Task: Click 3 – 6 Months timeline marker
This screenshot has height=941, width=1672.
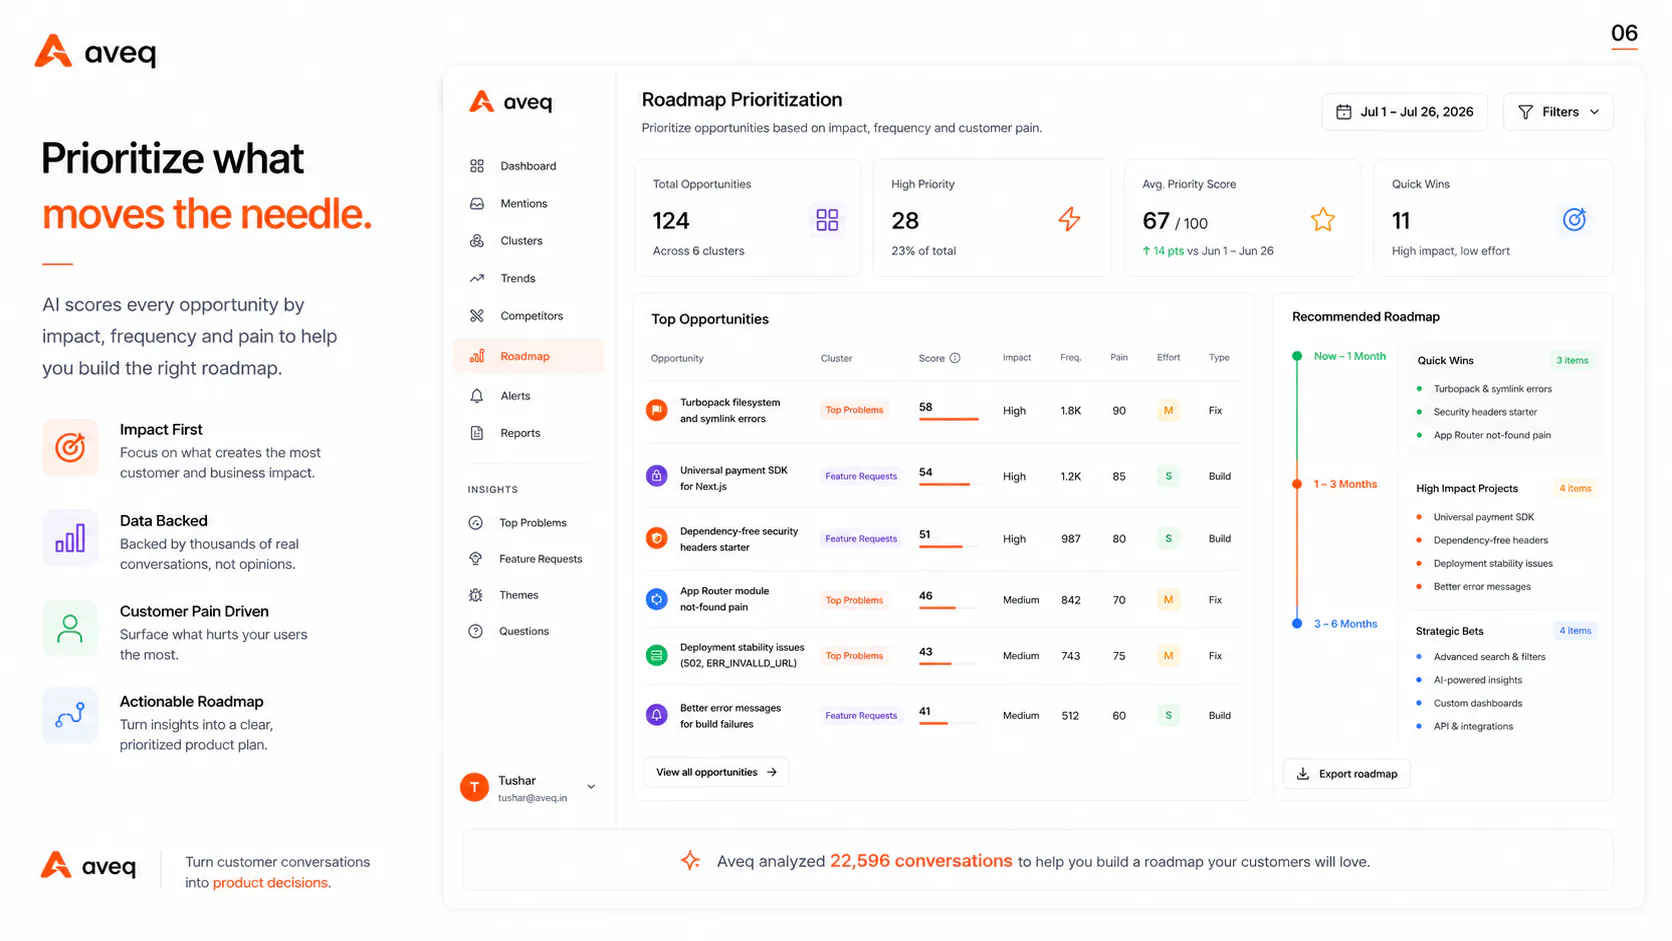Action: tap(1297, 624)
